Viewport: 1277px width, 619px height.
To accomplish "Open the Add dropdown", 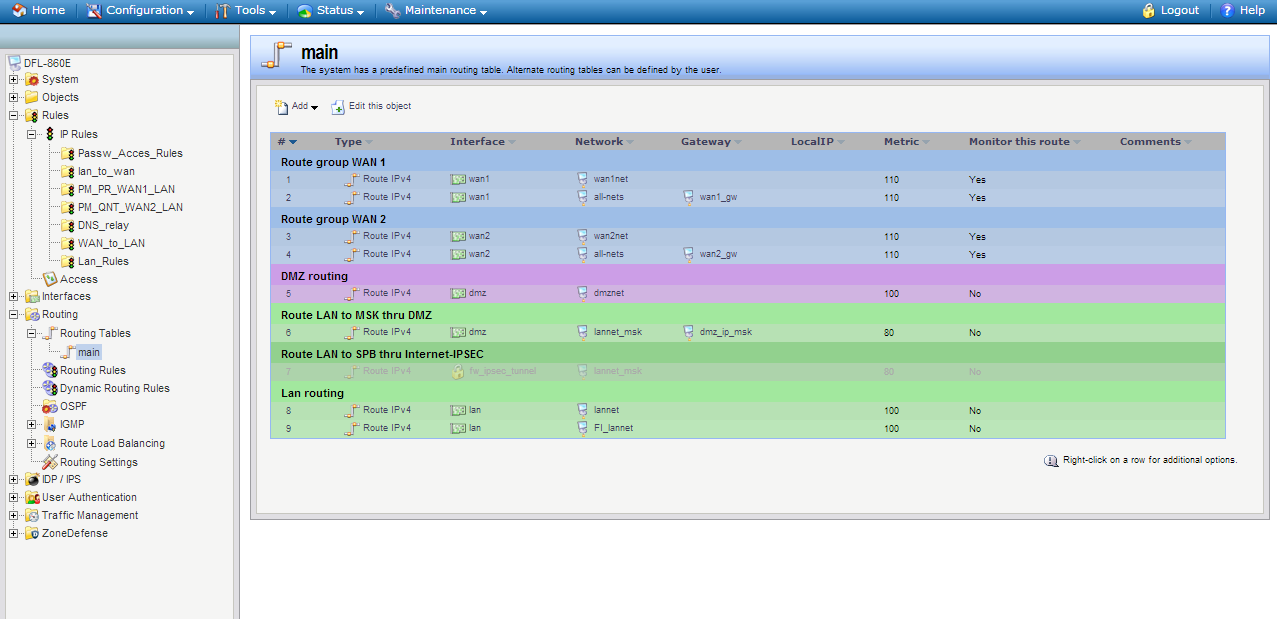I will click(x=298, y=107).
